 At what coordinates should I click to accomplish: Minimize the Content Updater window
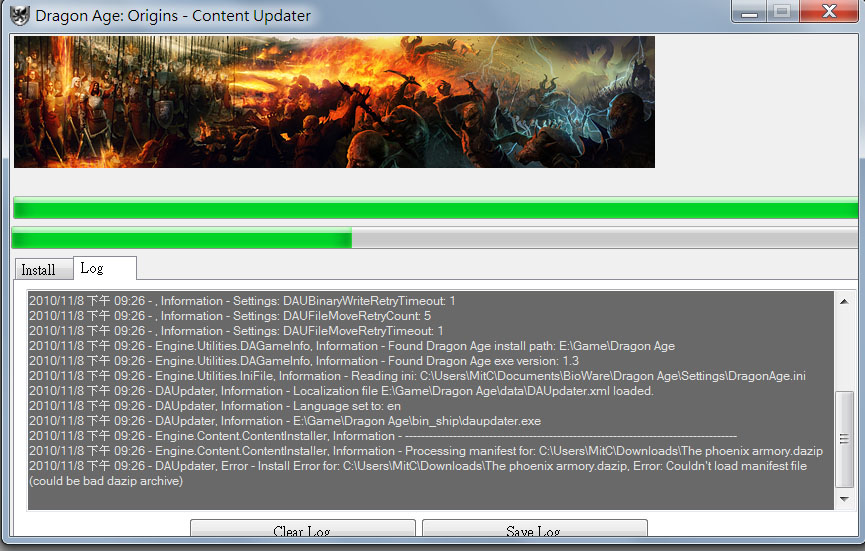pos(749,12)
